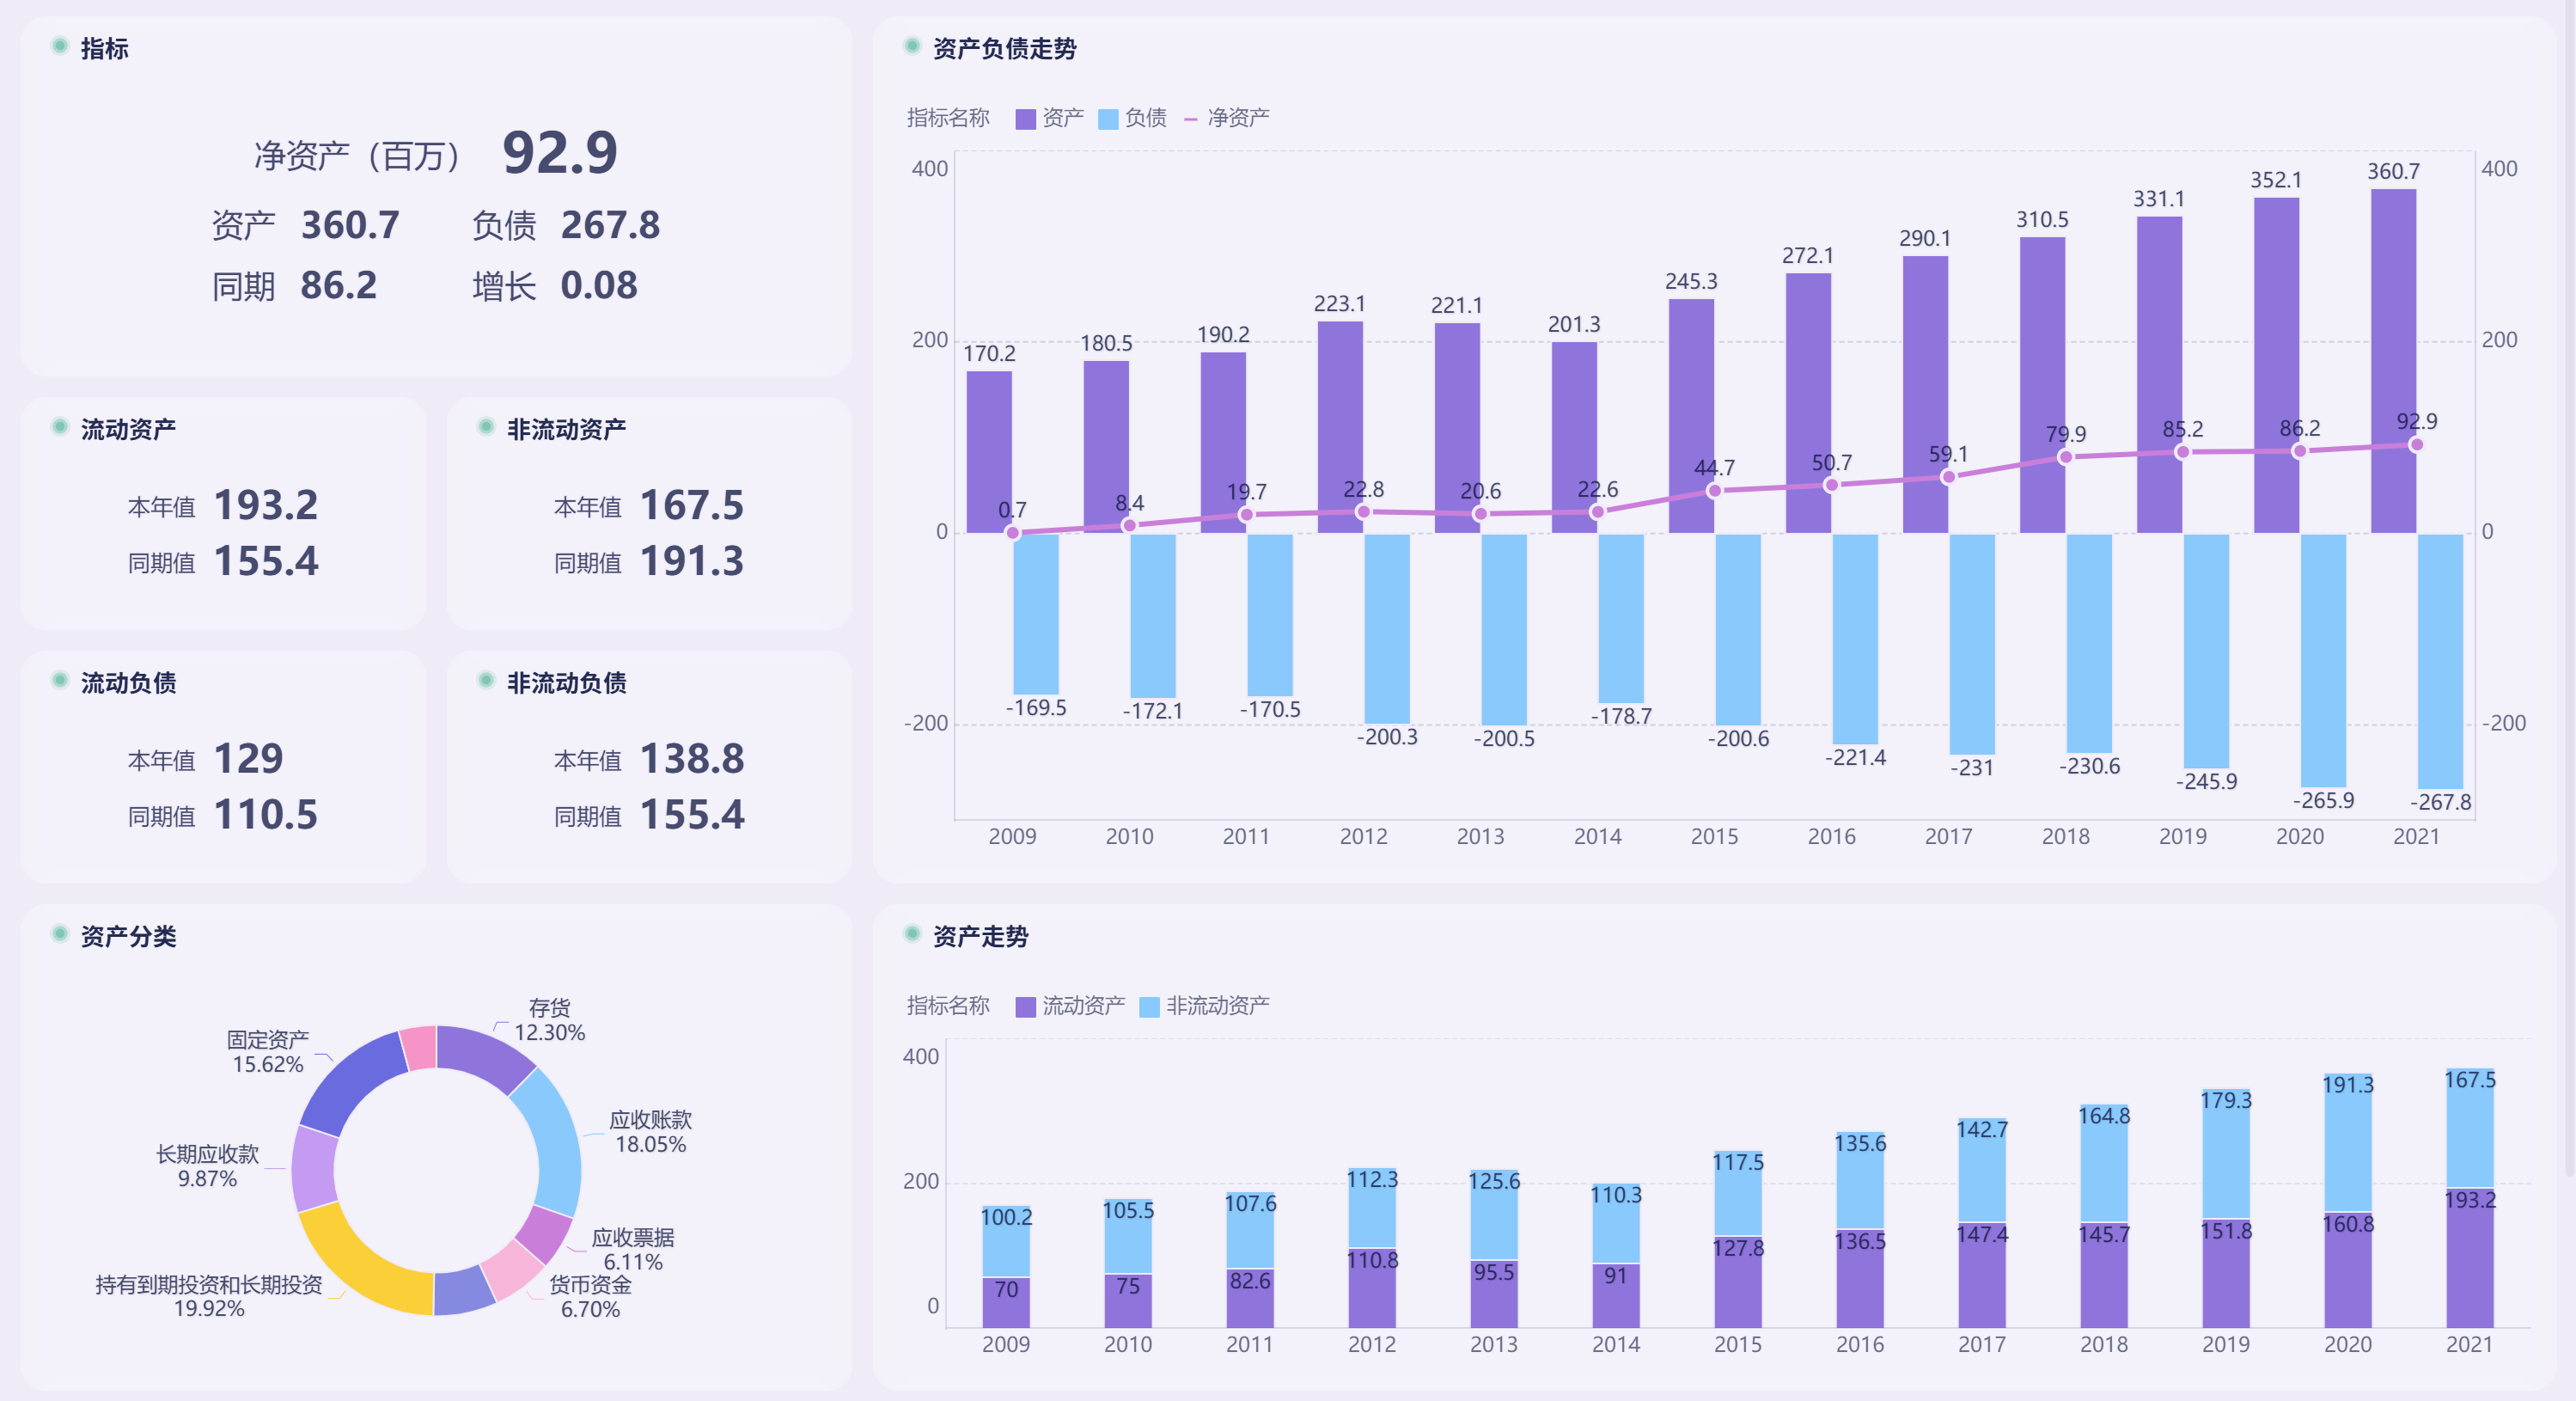Viewport: 2576px width, 1401px height.
Task: Click the 净资产 value 92.9 indicator
Action: point(559,153)
